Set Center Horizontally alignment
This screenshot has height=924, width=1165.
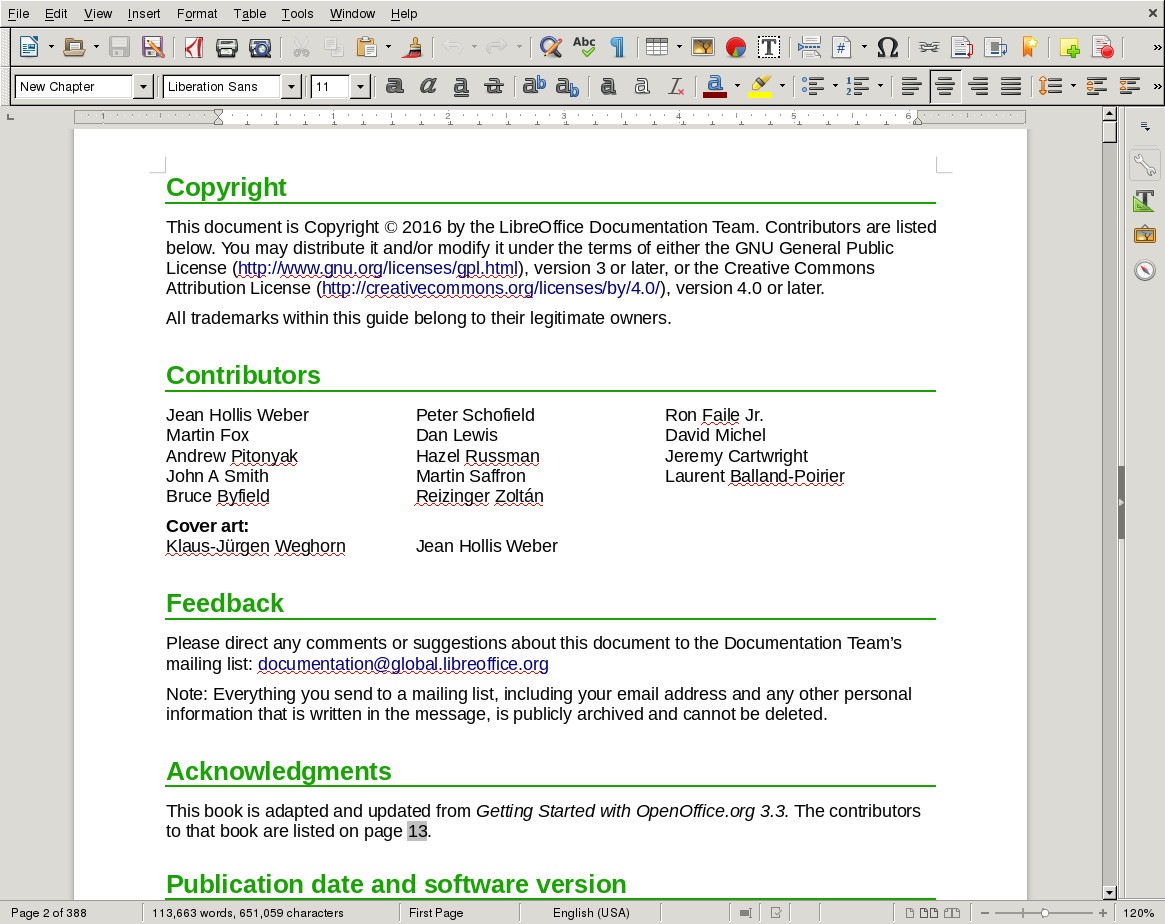point(944,86)
